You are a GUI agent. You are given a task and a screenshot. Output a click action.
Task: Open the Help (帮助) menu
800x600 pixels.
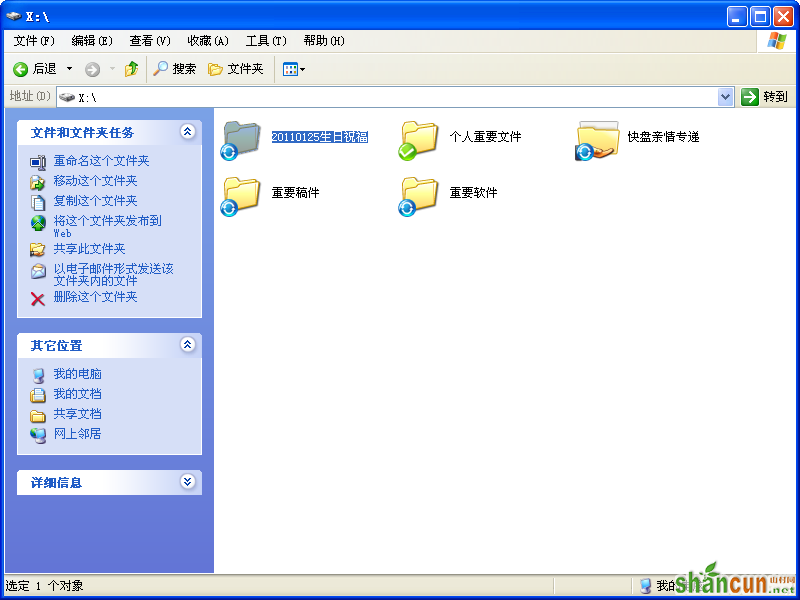pos(324,41)
